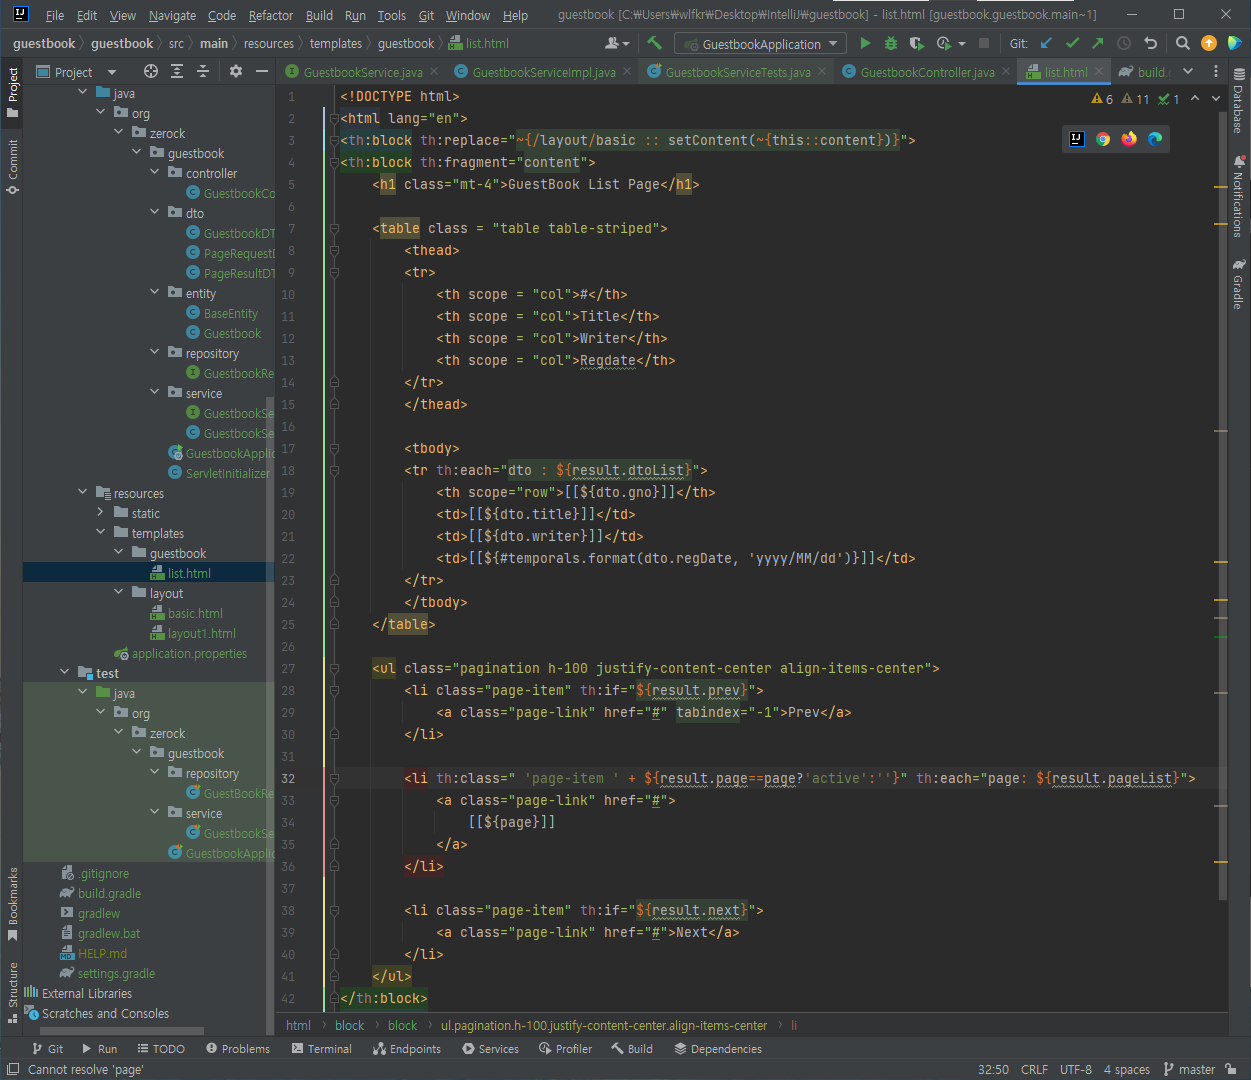The image size is (1251, 1080).
Task: Collapse the controller folder in tree
Action: click(155, 172)
